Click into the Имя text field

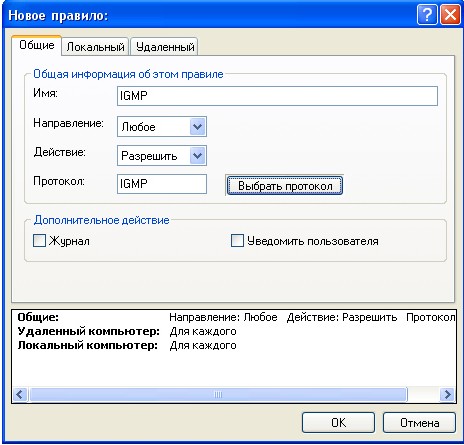tap(277, 96)
